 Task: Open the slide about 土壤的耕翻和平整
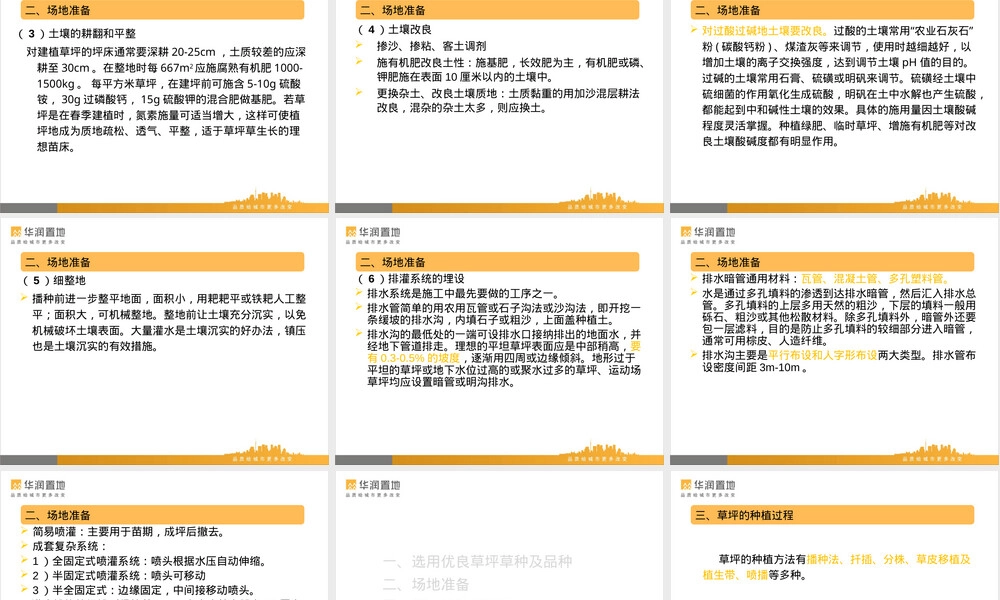(165, 106)
